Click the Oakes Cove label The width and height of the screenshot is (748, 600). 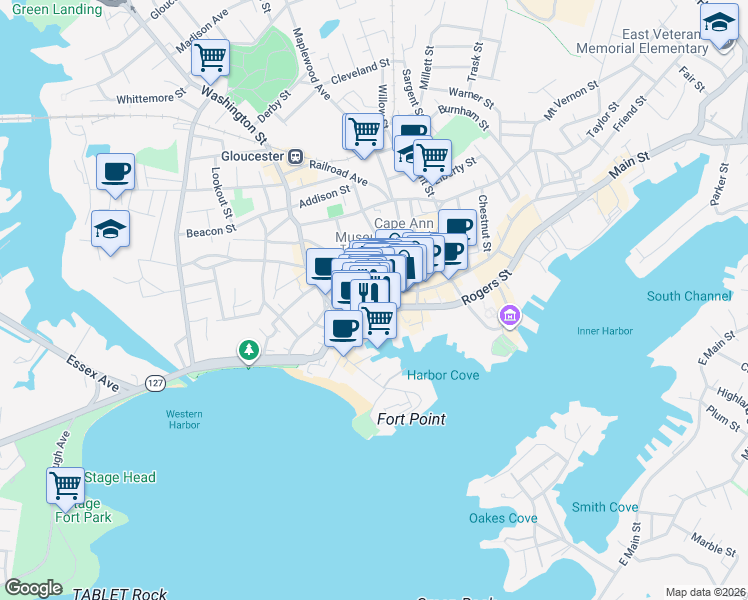503,518
